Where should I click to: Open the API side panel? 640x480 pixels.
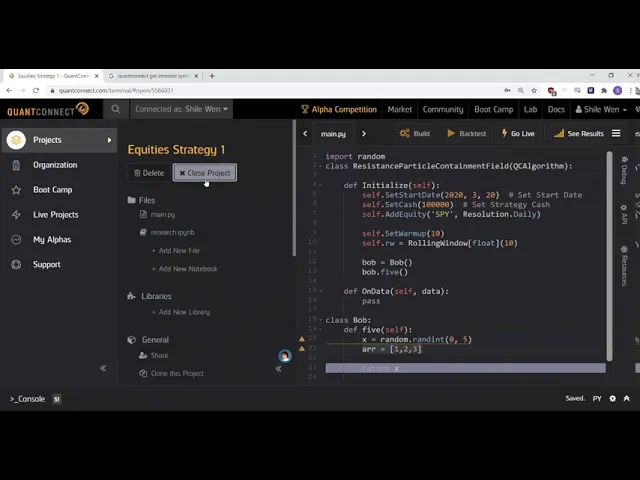(624, 214)
